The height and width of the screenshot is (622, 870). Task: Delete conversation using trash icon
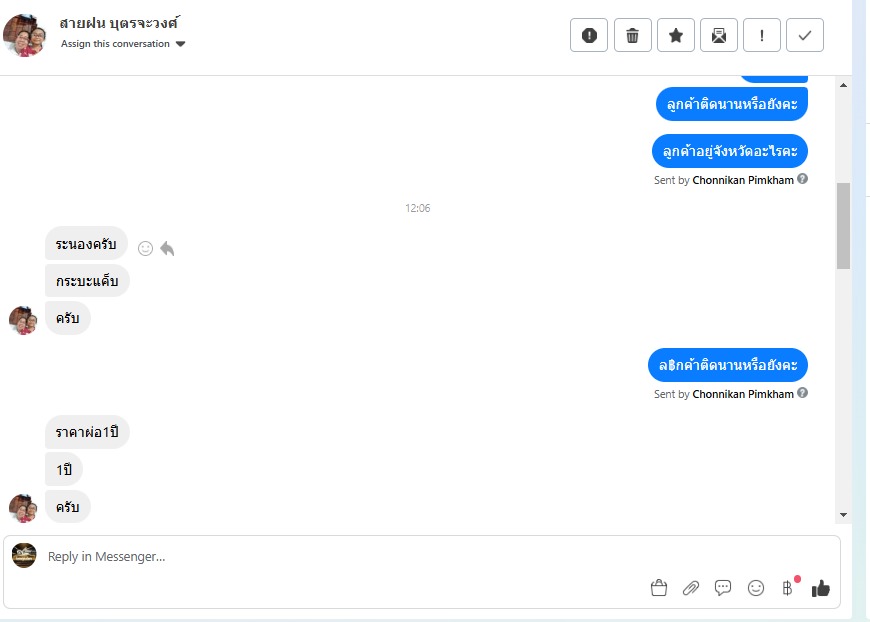tap(633, 36)
